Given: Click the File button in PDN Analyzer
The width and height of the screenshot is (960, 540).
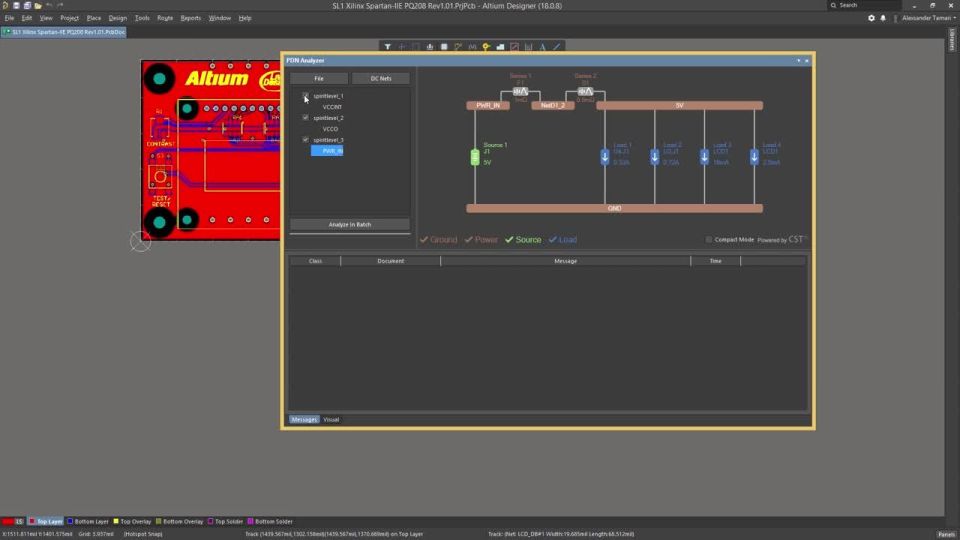Looking at the screenshot, I should point(319,78).
